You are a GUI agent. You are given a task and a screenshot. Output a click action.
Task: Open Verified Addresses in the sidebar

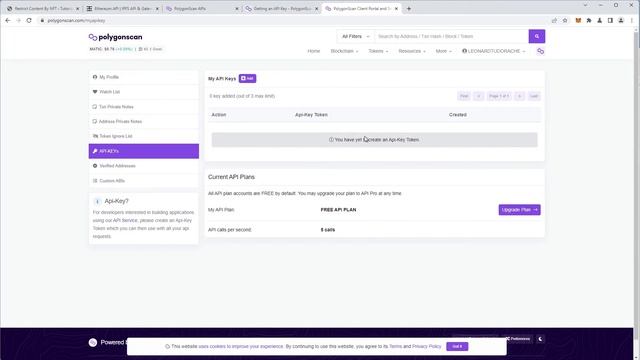pyautogui.click(x=144, y=166)
